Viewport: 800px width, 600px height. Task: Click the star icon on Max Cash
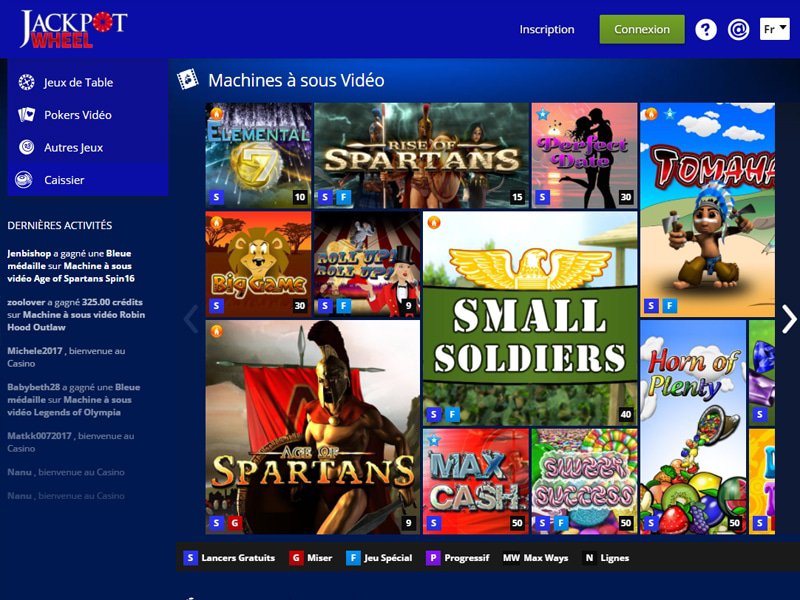coord(434,439)
